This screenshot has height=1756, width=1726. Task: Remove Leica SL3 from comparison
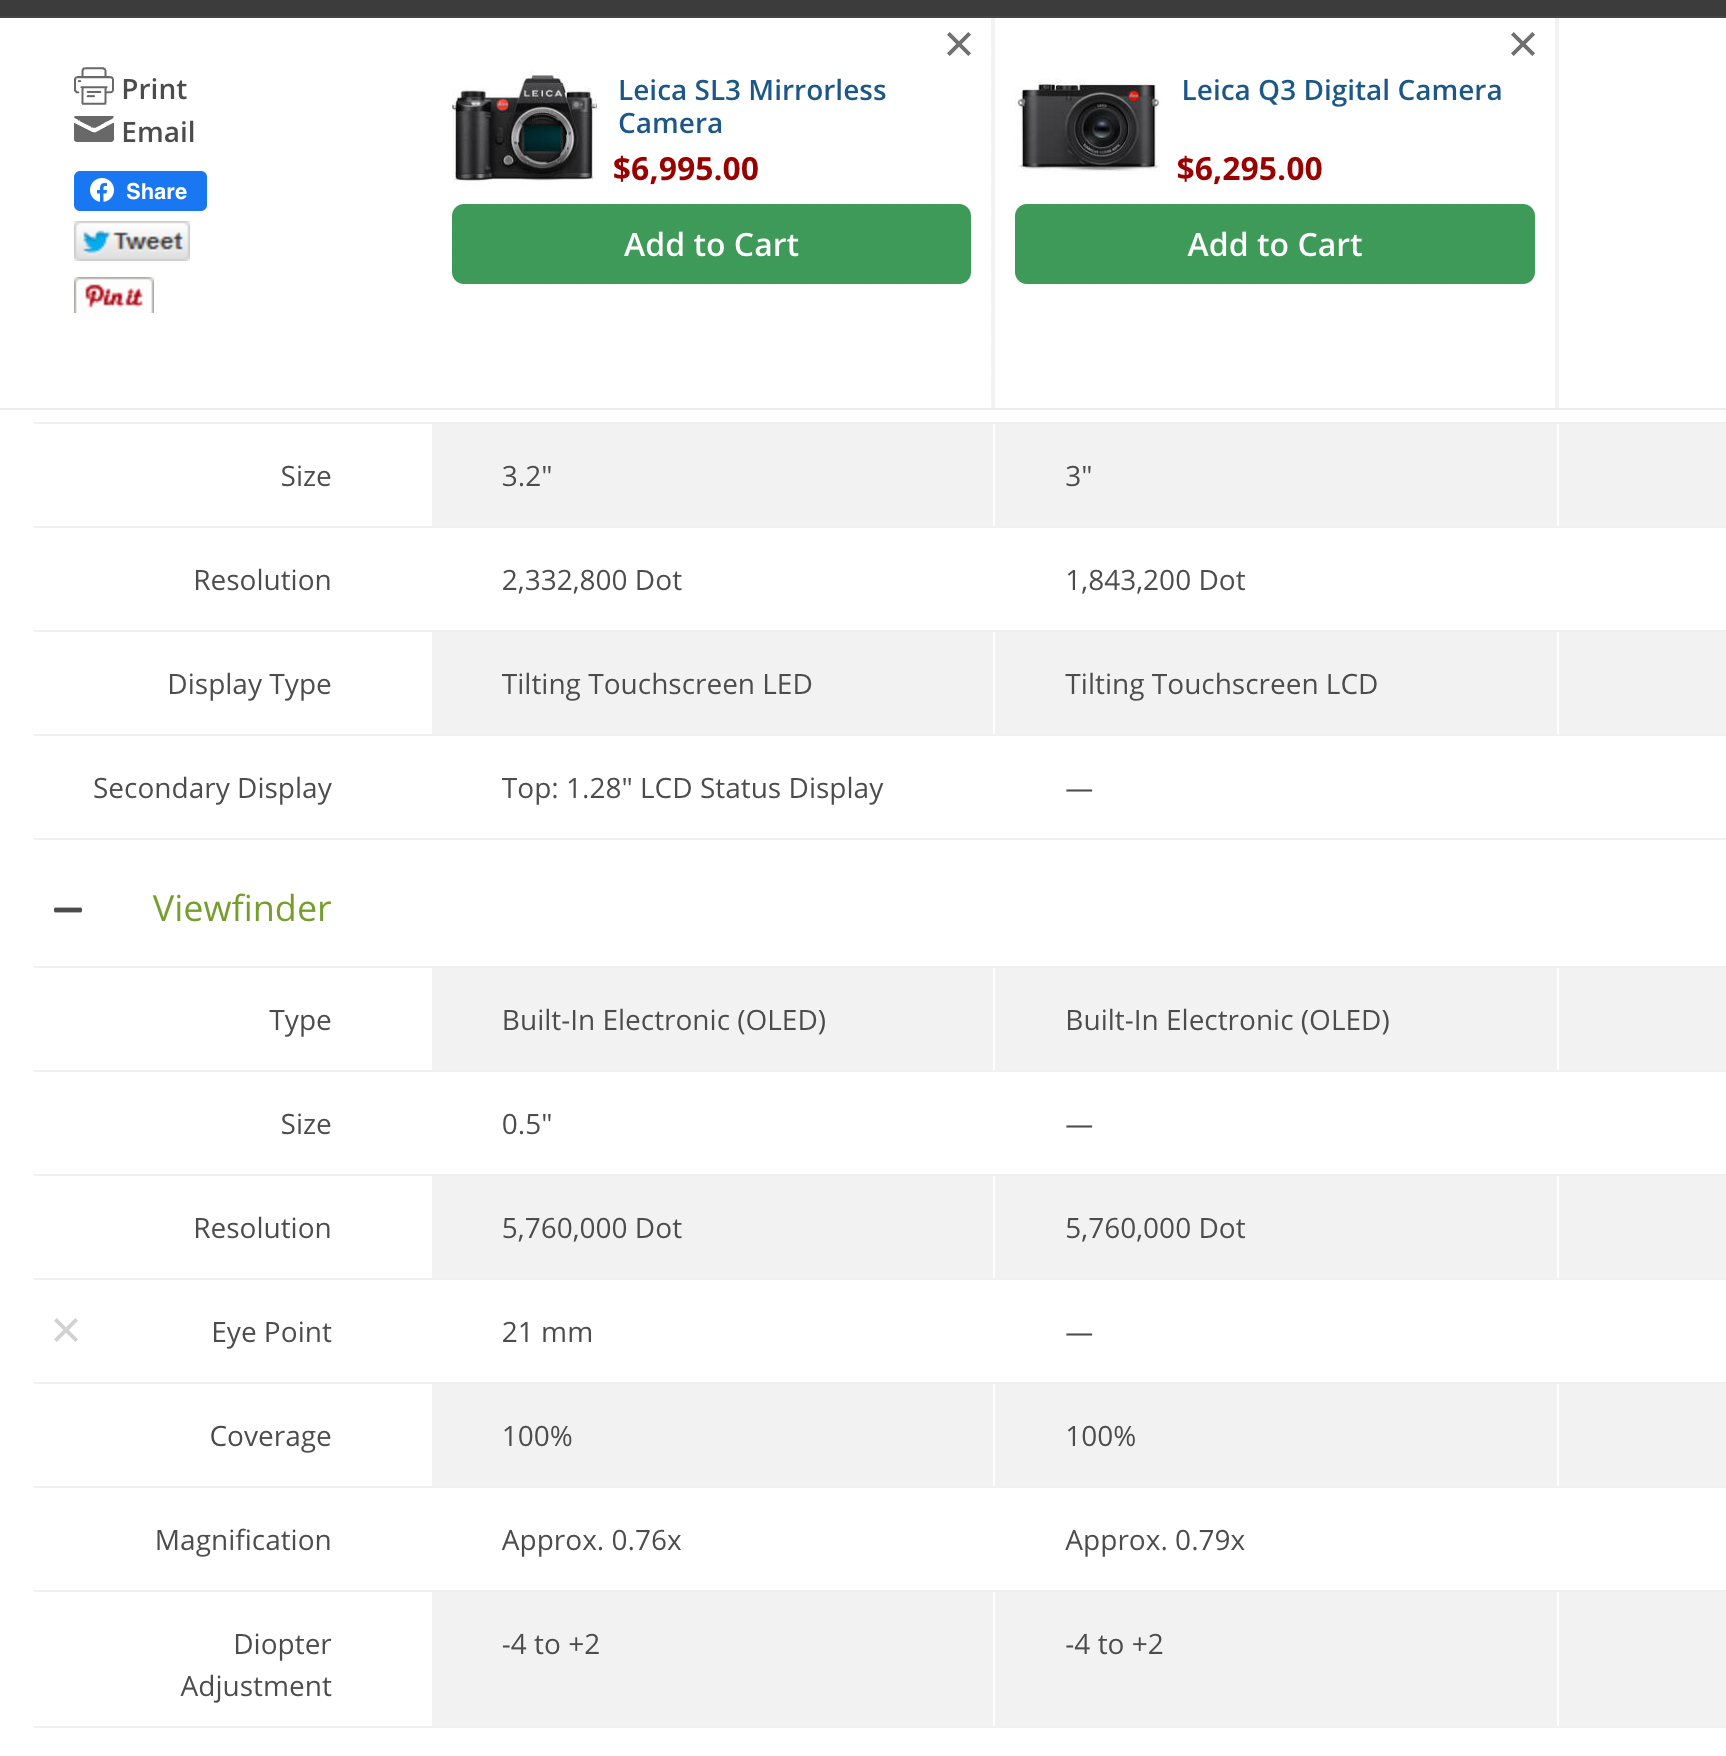pyautogui.click(x=958, y=44)
